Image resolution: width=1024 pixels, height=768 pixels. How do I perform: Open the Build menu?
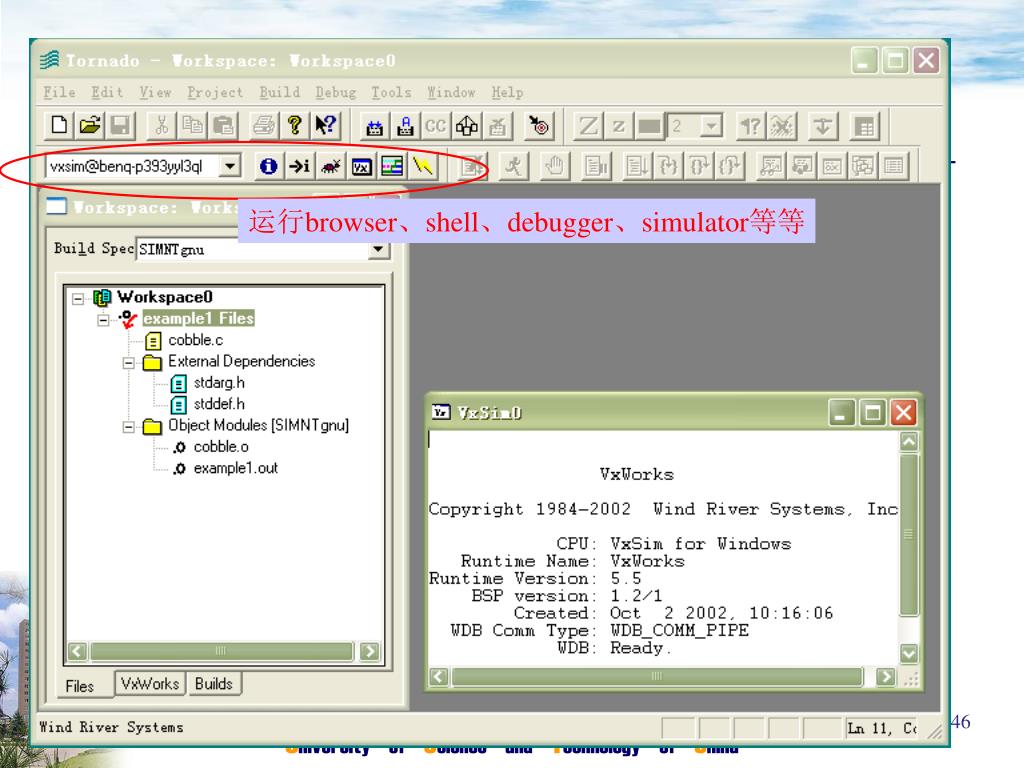[280, 93]
